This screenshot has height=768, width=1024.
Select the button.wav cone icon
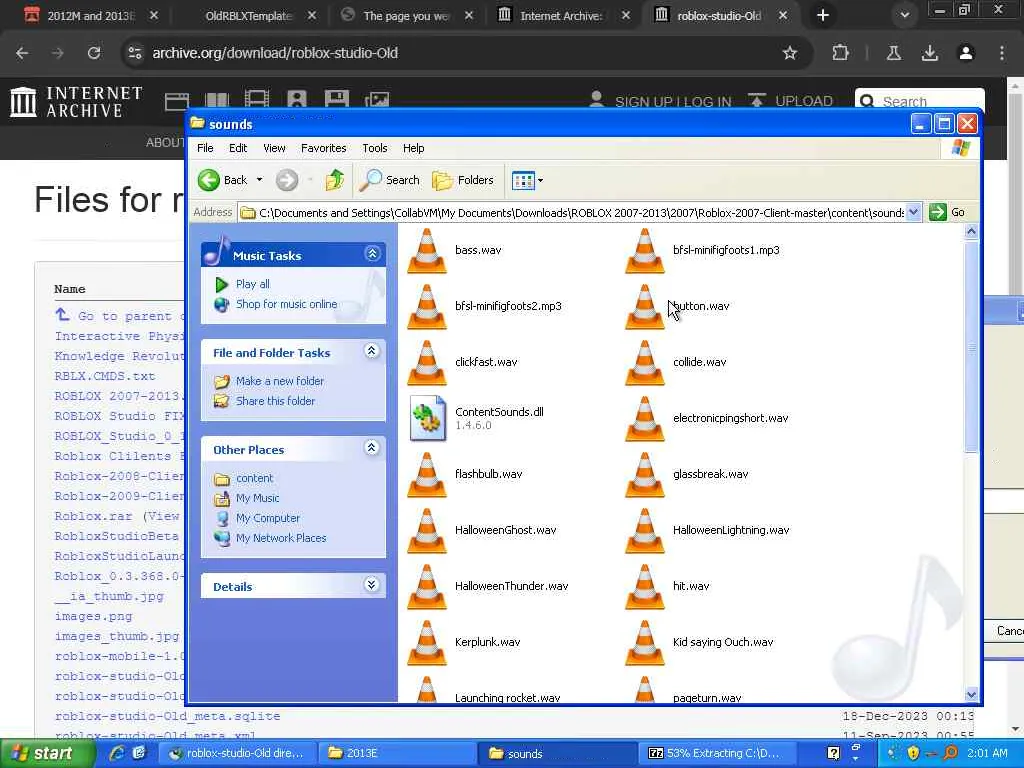(x=645, y=307)
